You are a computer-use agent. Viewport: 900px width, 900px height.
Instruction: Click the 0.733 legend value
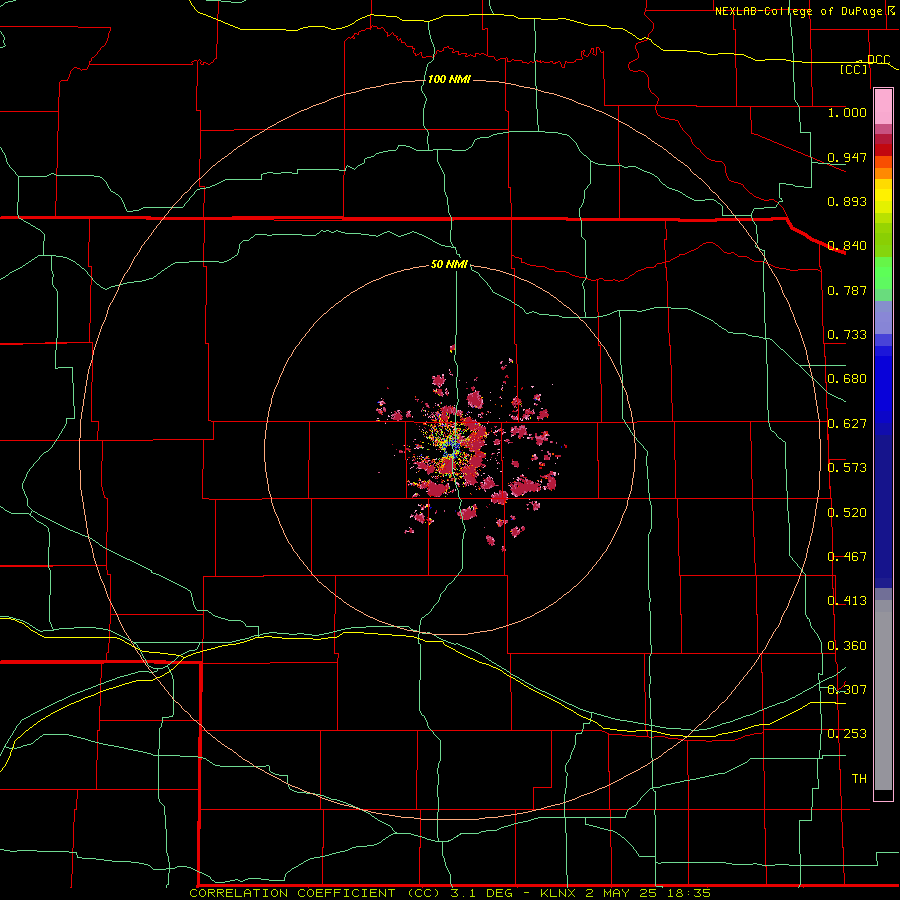pos(847,335)
